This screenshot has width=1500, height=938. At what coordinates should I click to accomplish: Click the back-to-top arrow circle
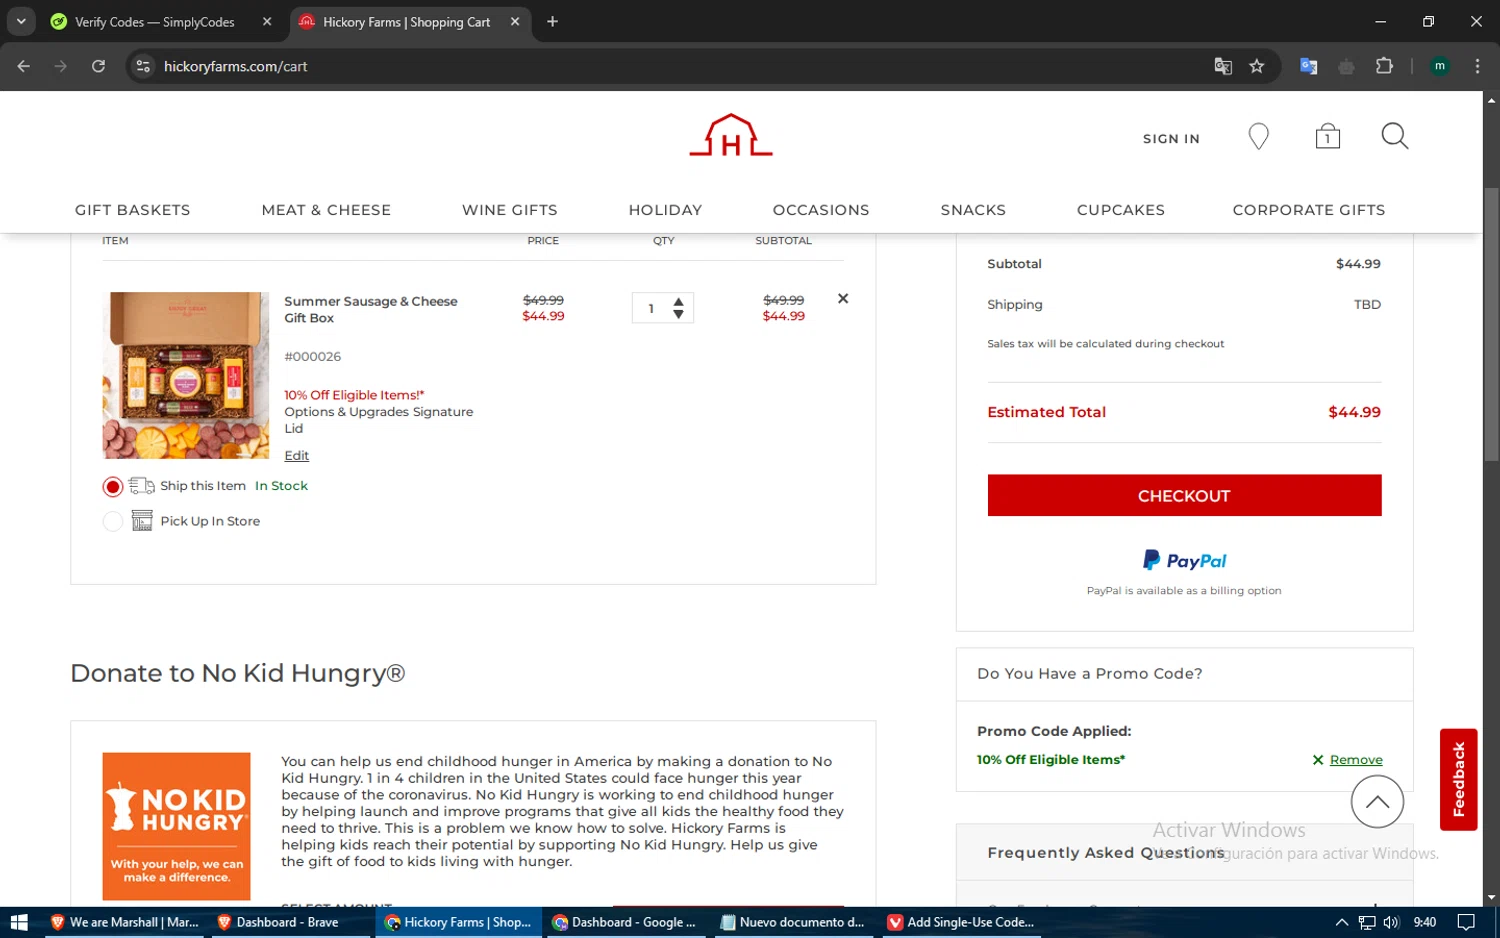pos(1377,802)
